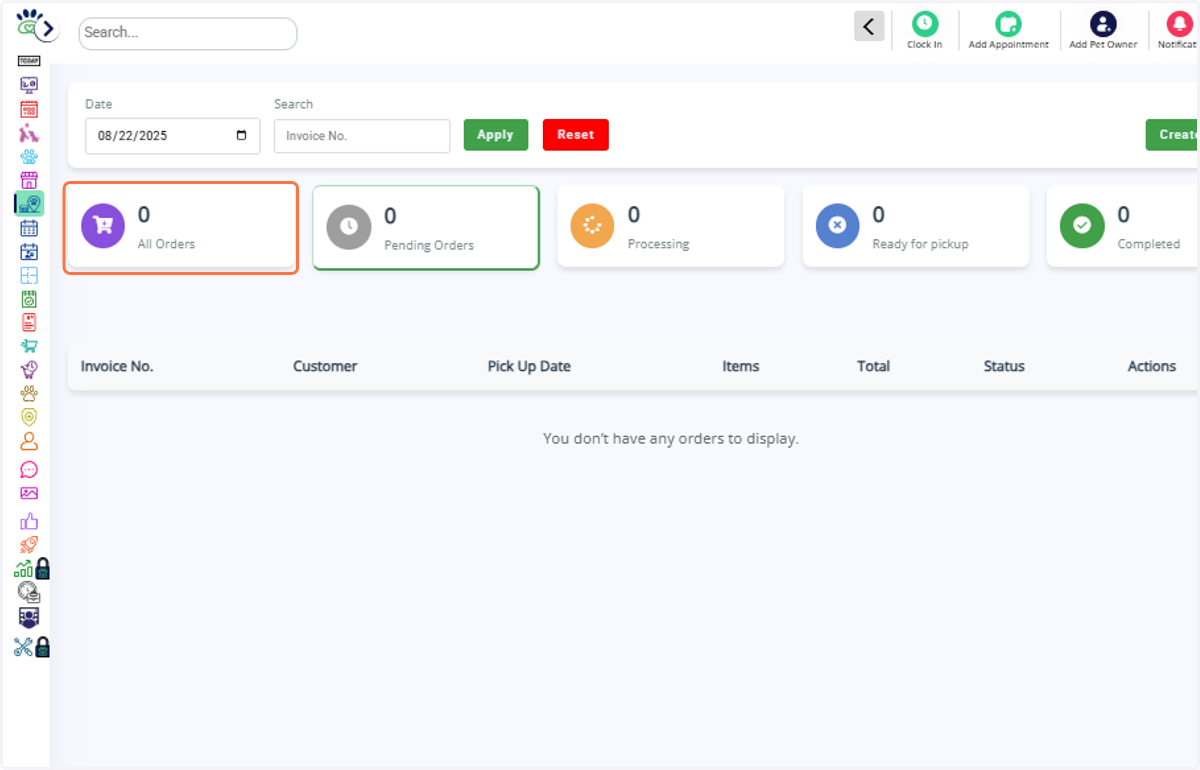Open the thumbs-up sidebar icon

click(29, 520)
